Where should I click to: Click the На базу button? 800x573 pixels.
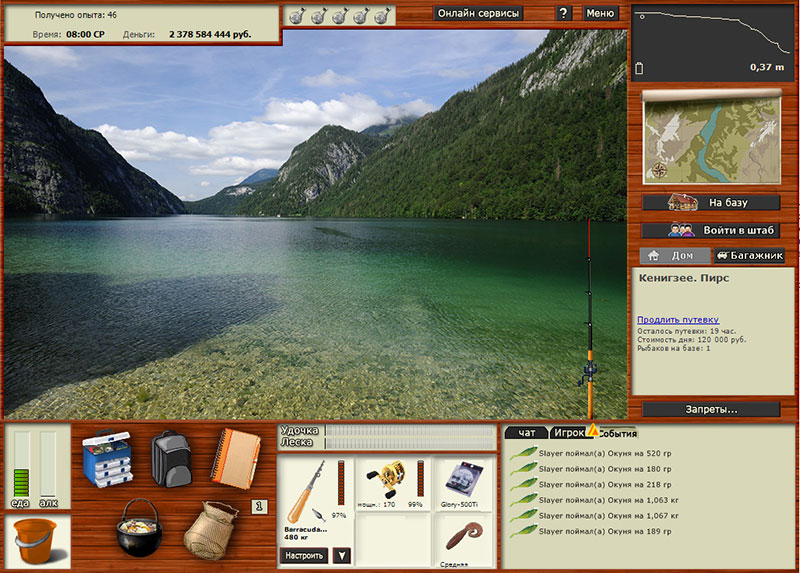(711, 203)
